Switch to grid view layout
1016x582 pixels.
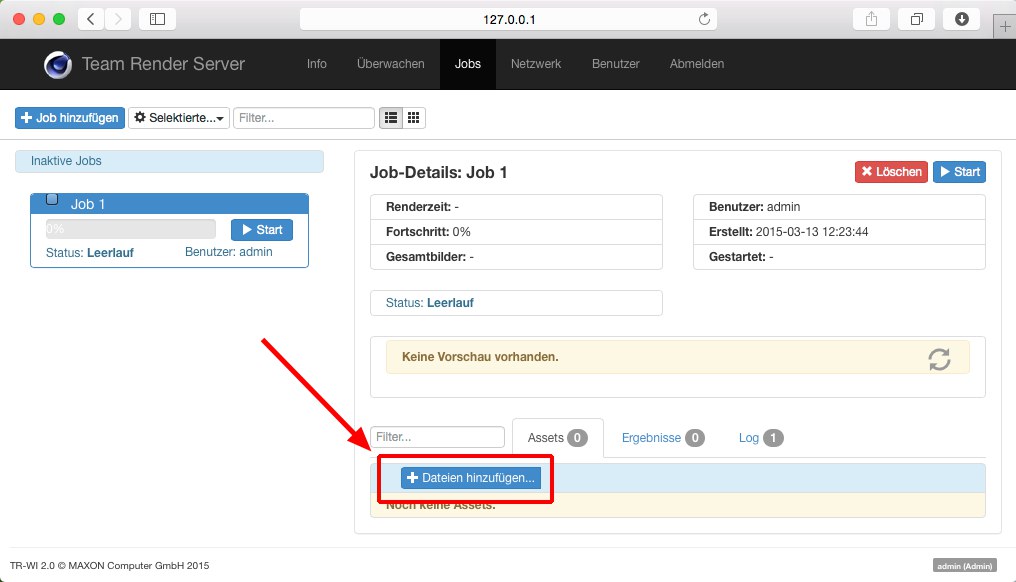coord(414,118)
